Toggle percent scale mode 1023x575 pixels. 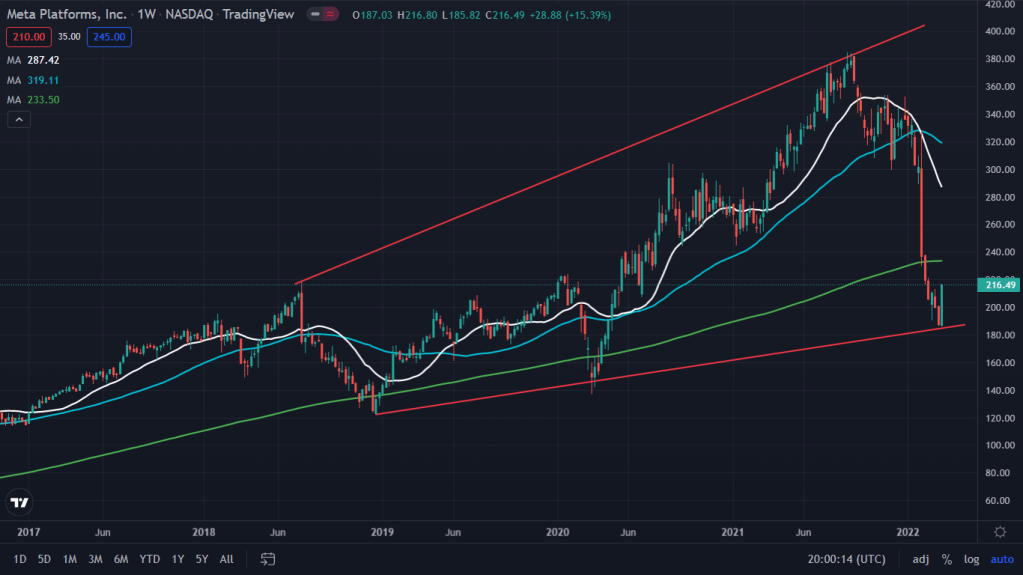coord(945,558)
